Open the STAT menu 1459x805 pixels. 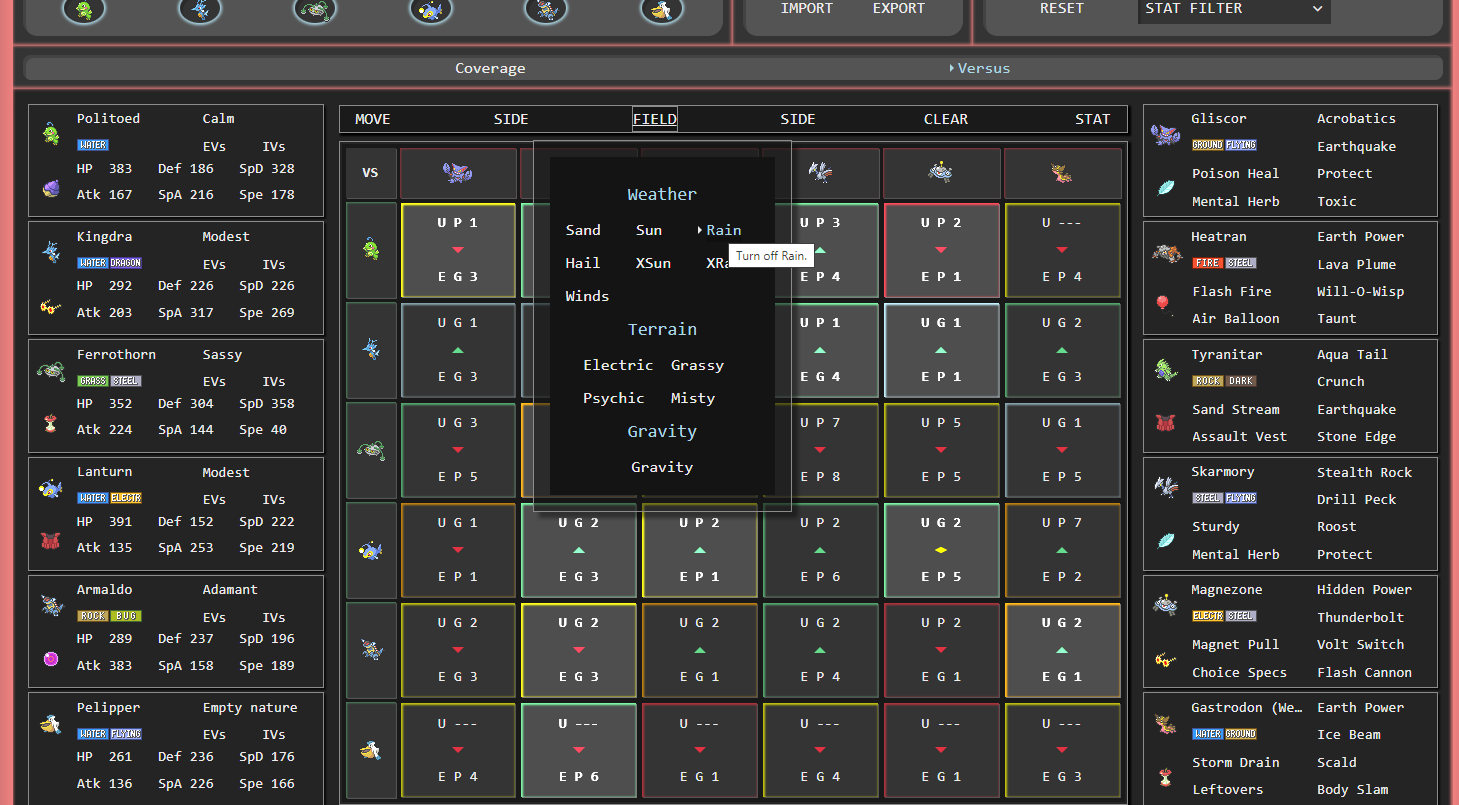coord(1093,119)
